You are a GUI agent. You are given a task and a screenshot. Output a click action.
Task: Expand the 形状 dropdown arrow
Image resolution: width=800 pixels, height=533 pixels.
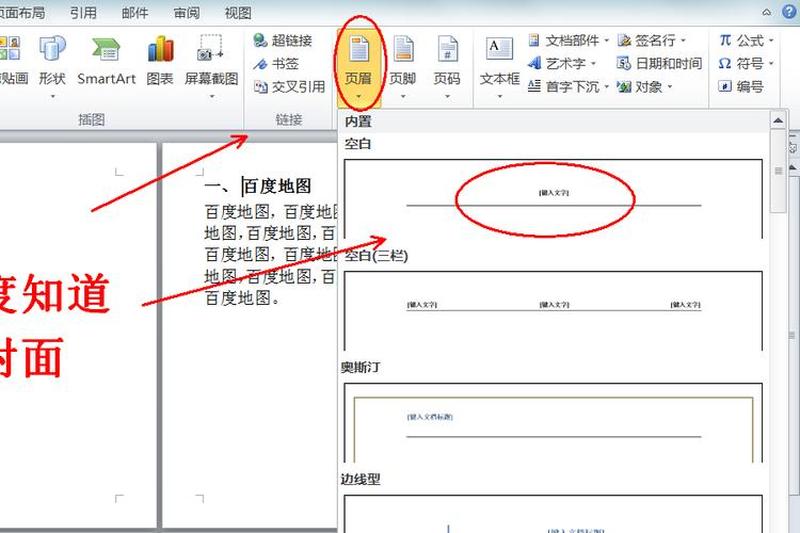point(53,96)
